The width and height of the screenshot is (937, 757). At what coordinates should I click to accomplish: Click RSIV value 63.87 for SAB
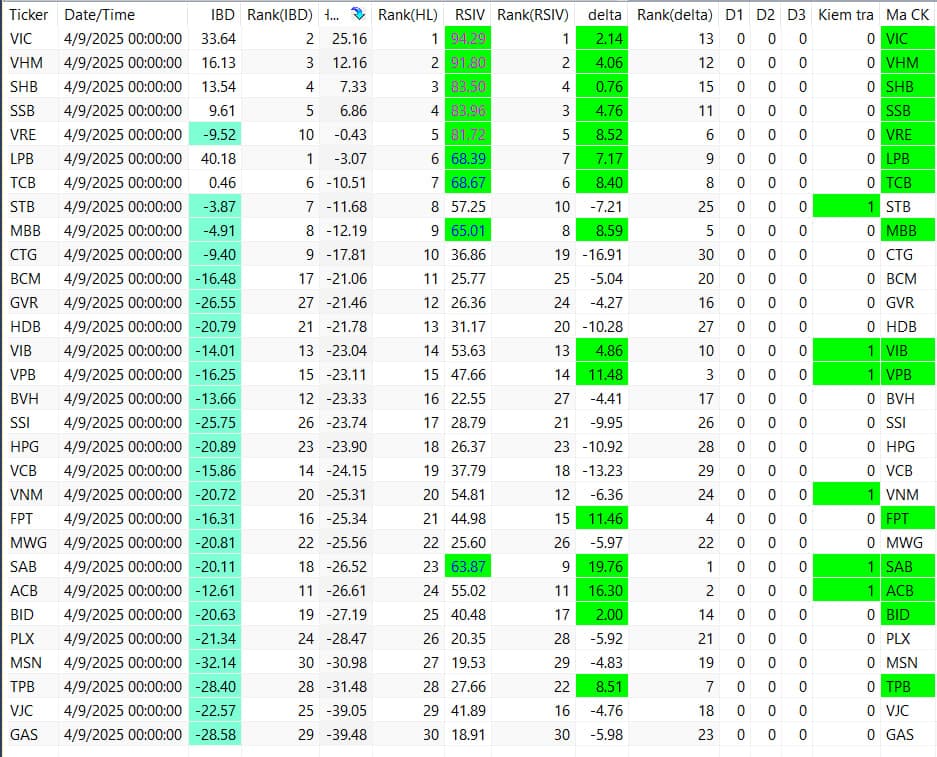(x=468, y=566)
